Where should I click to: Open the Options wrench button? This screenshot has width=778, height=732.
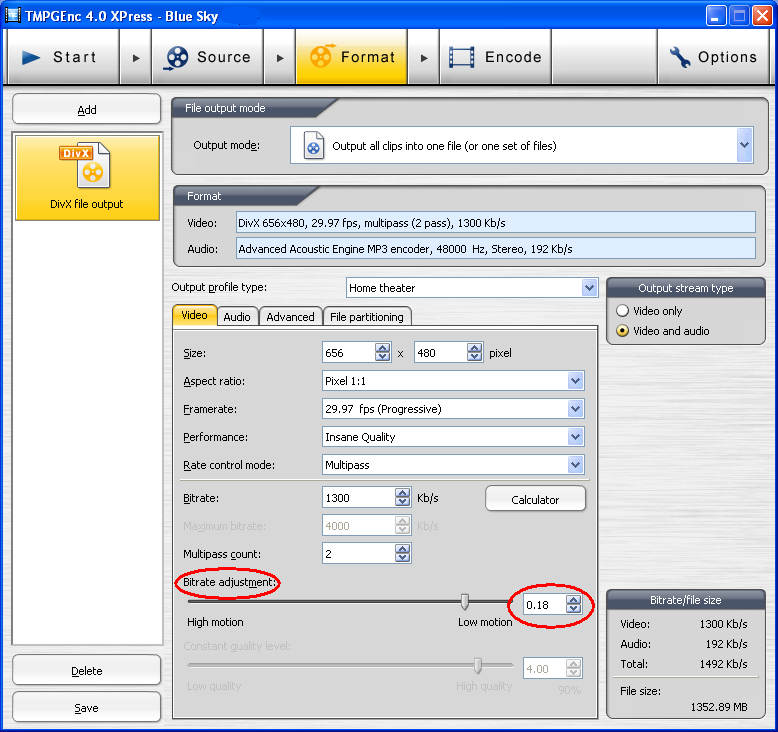pos(713,57)
